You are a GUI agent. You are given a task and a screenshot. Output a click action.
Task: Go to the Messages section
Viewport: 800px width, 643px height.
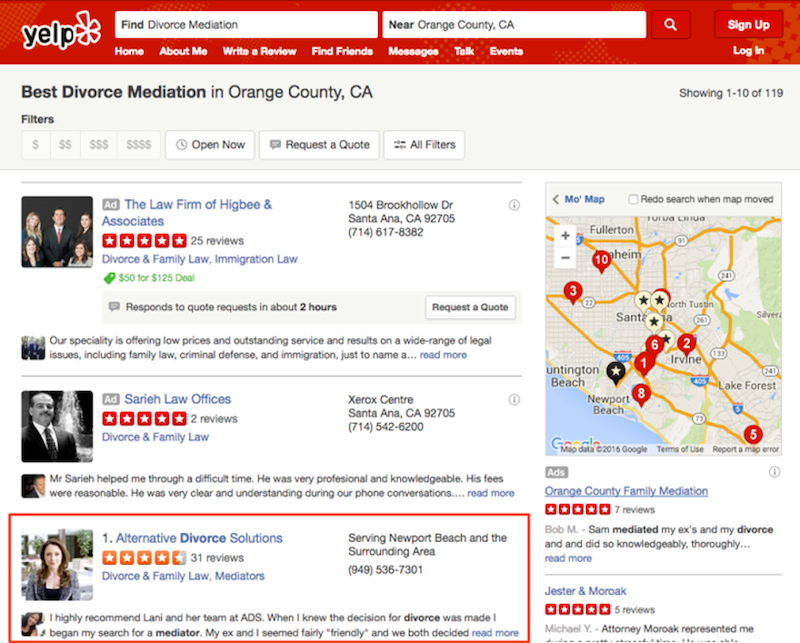coord(412,51)
